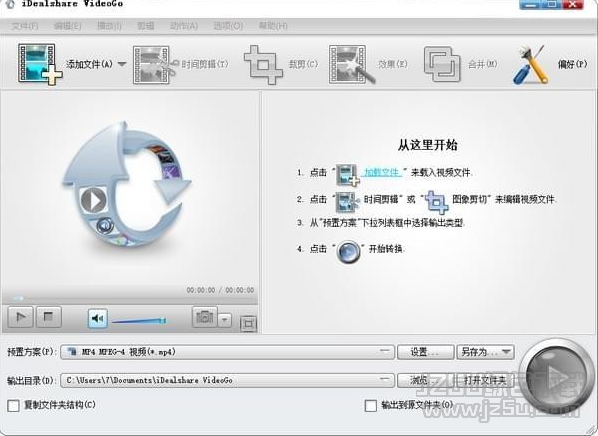Open the 播放 menu
Image resolution: width=598 pixels, height=436 pixels.
pos(109,26)
